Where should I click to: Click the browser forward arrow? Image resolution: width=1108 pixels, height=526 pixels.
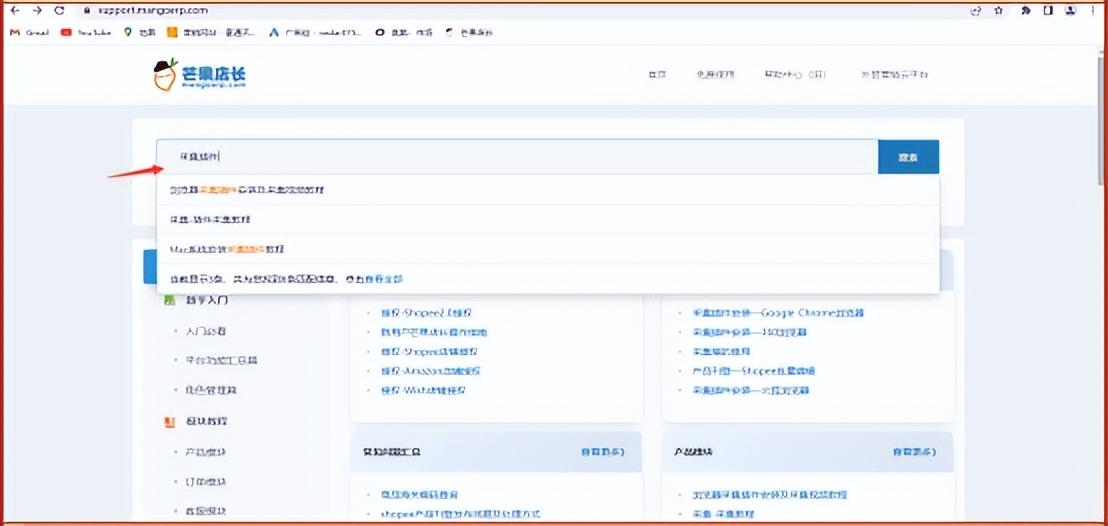(x=37, y=11)
